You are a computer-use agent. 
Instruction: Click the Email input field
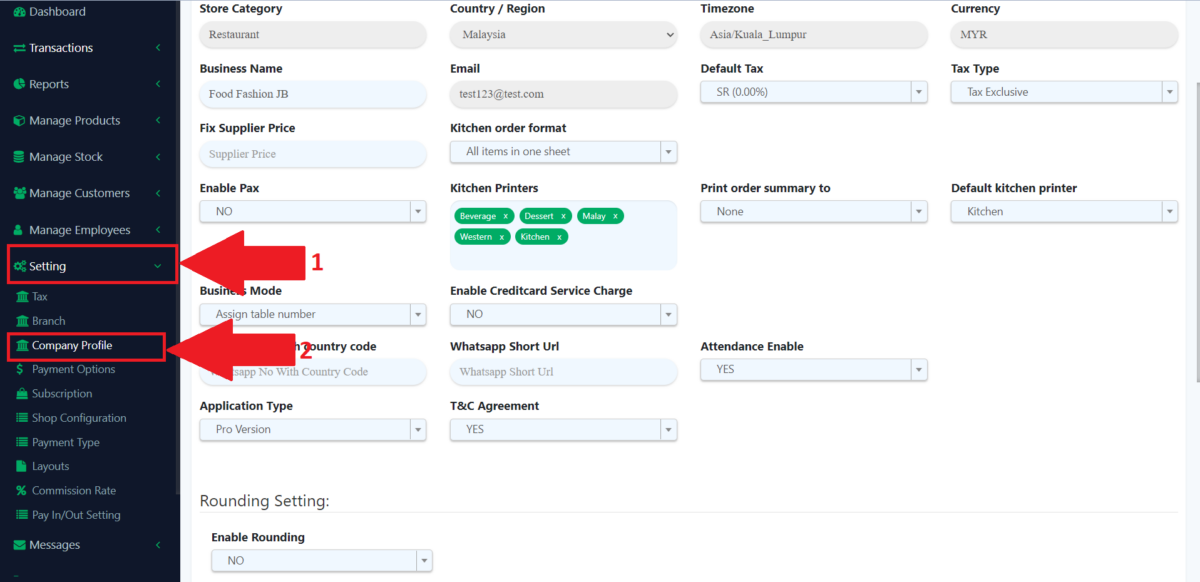[564, 94]
